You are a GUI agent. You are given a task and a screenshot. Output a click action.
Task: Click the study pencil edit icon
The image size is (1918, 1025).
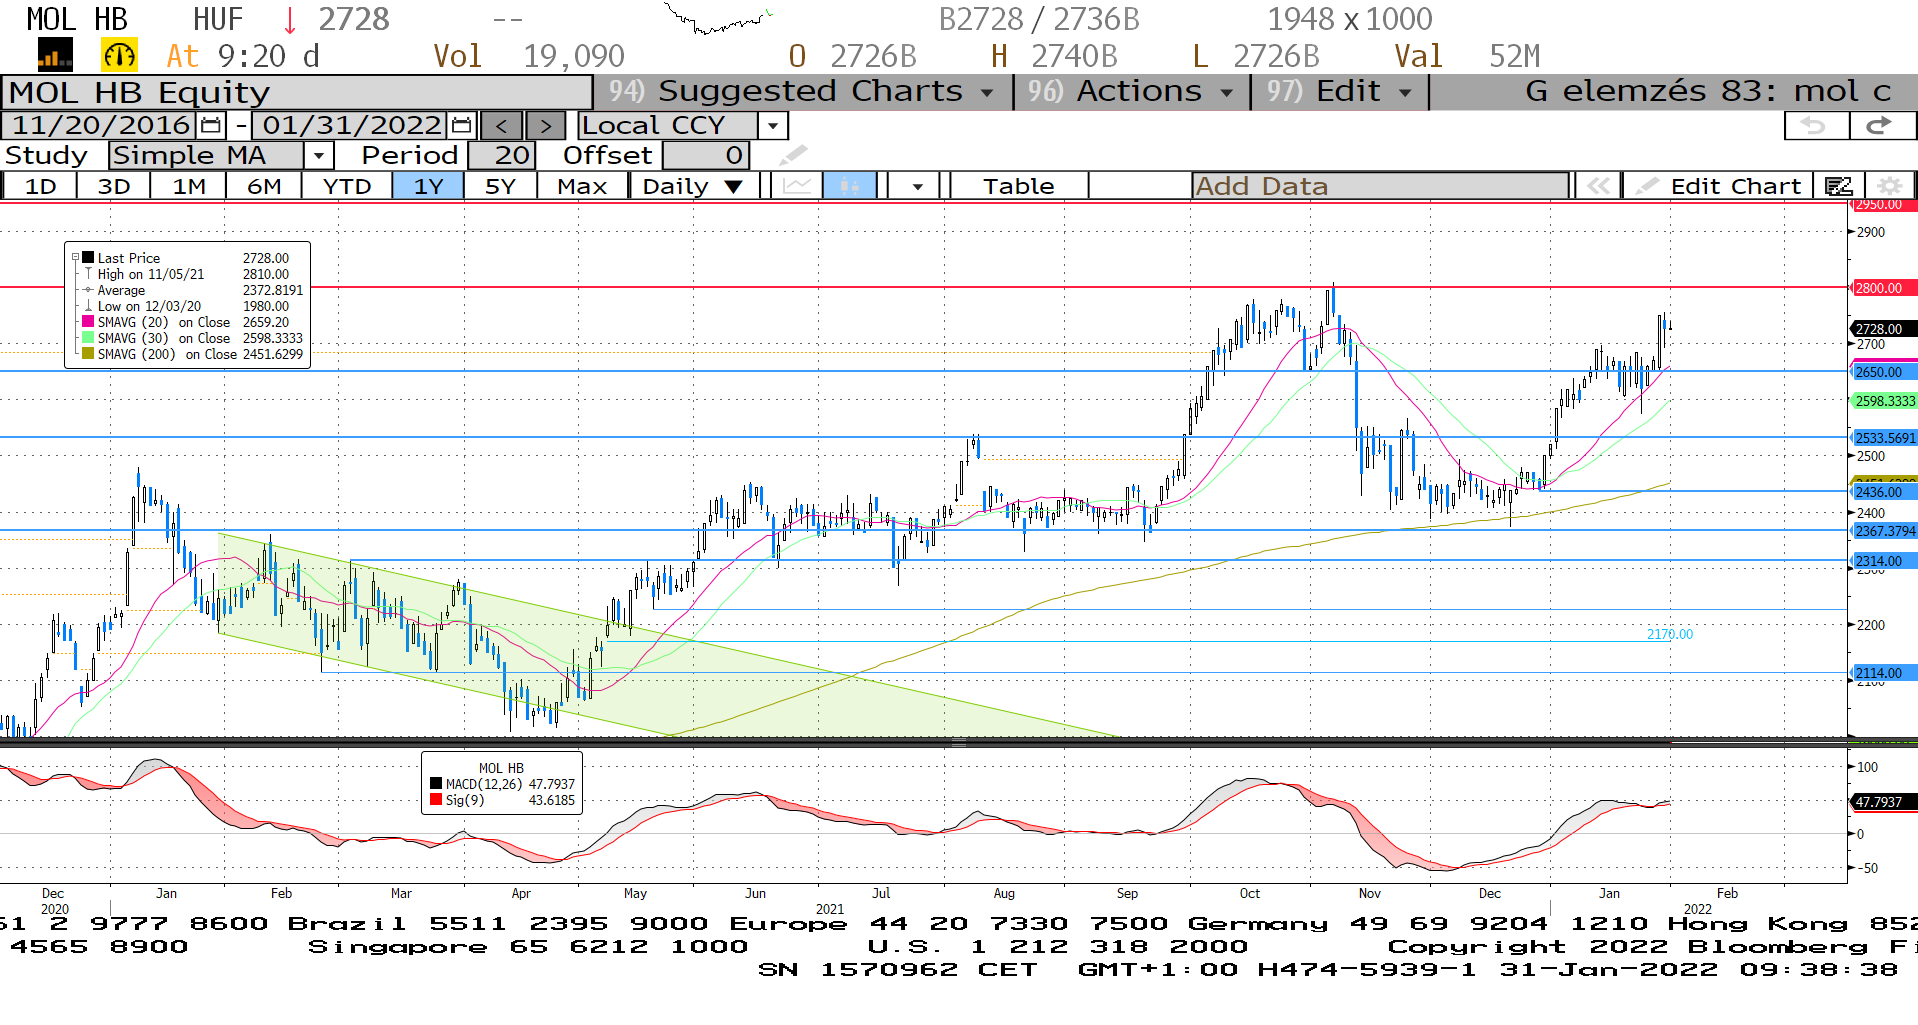pos(793,155)
